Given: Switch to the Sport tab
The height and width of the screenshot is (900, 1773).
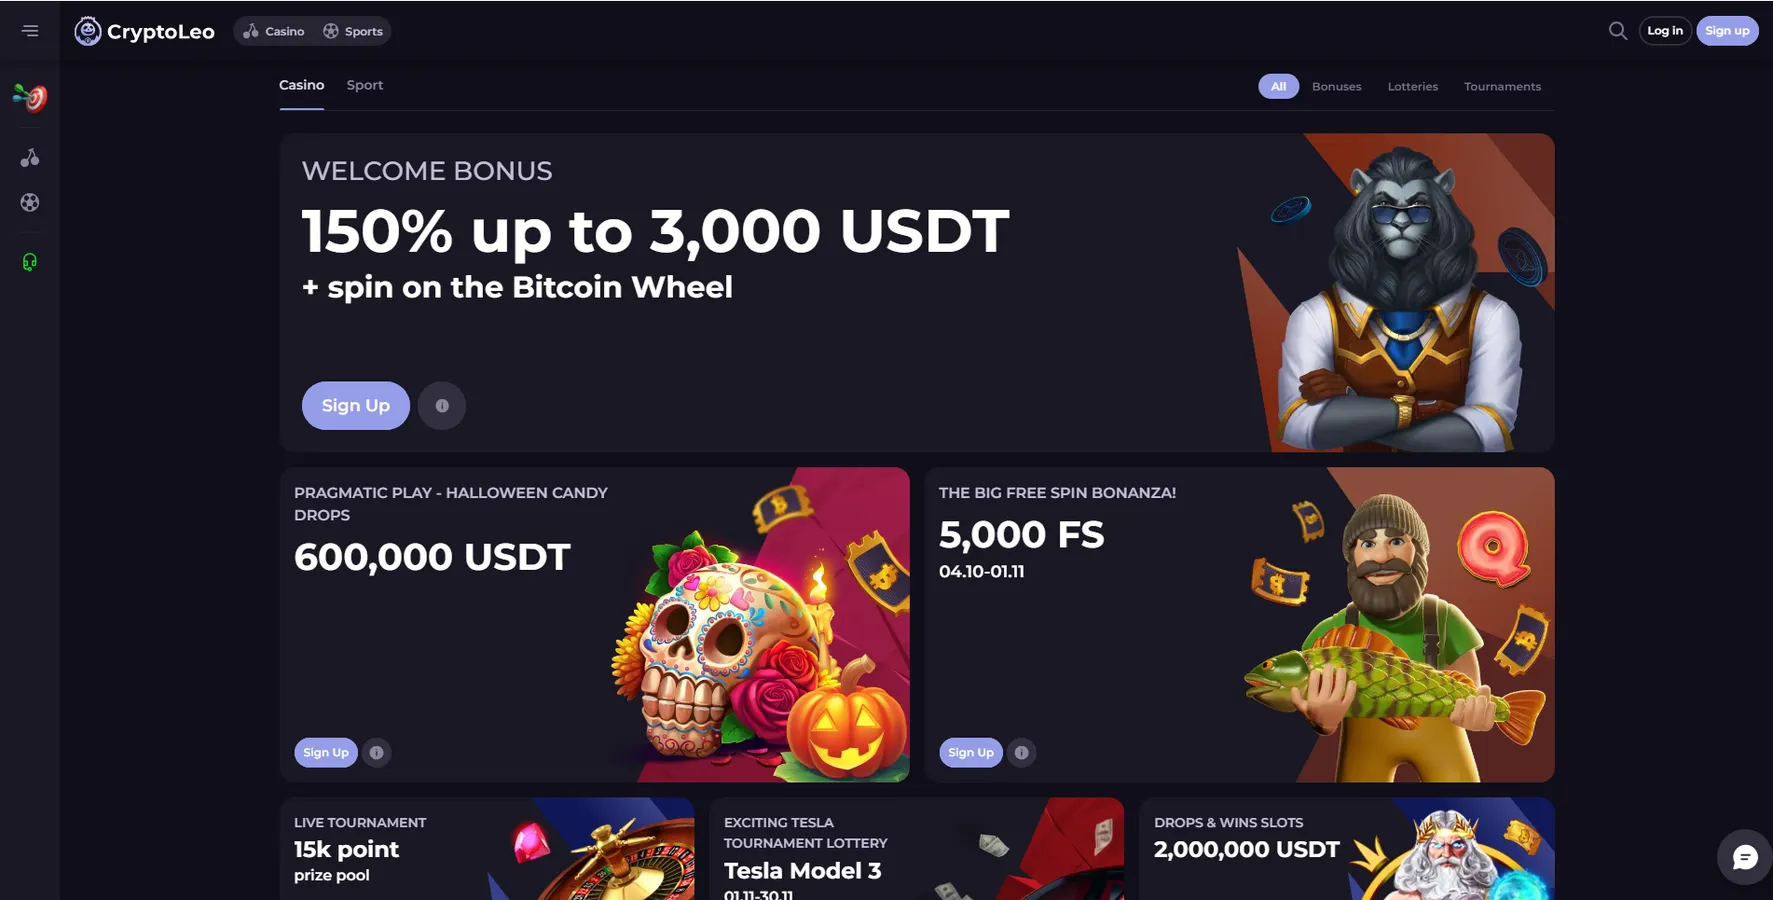Looking at the screenshot, I should [x=365, y=85].
